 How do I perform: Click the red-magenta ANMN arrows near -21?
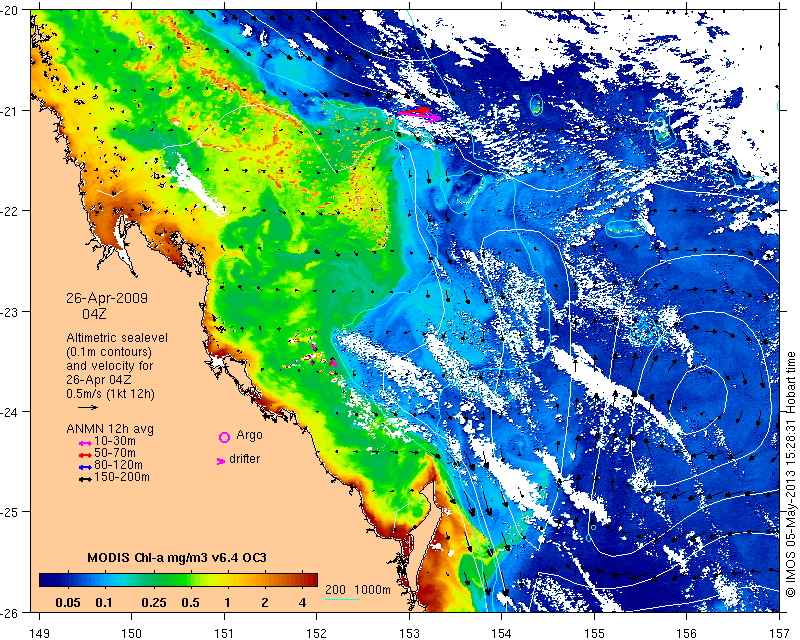[418, 113]
